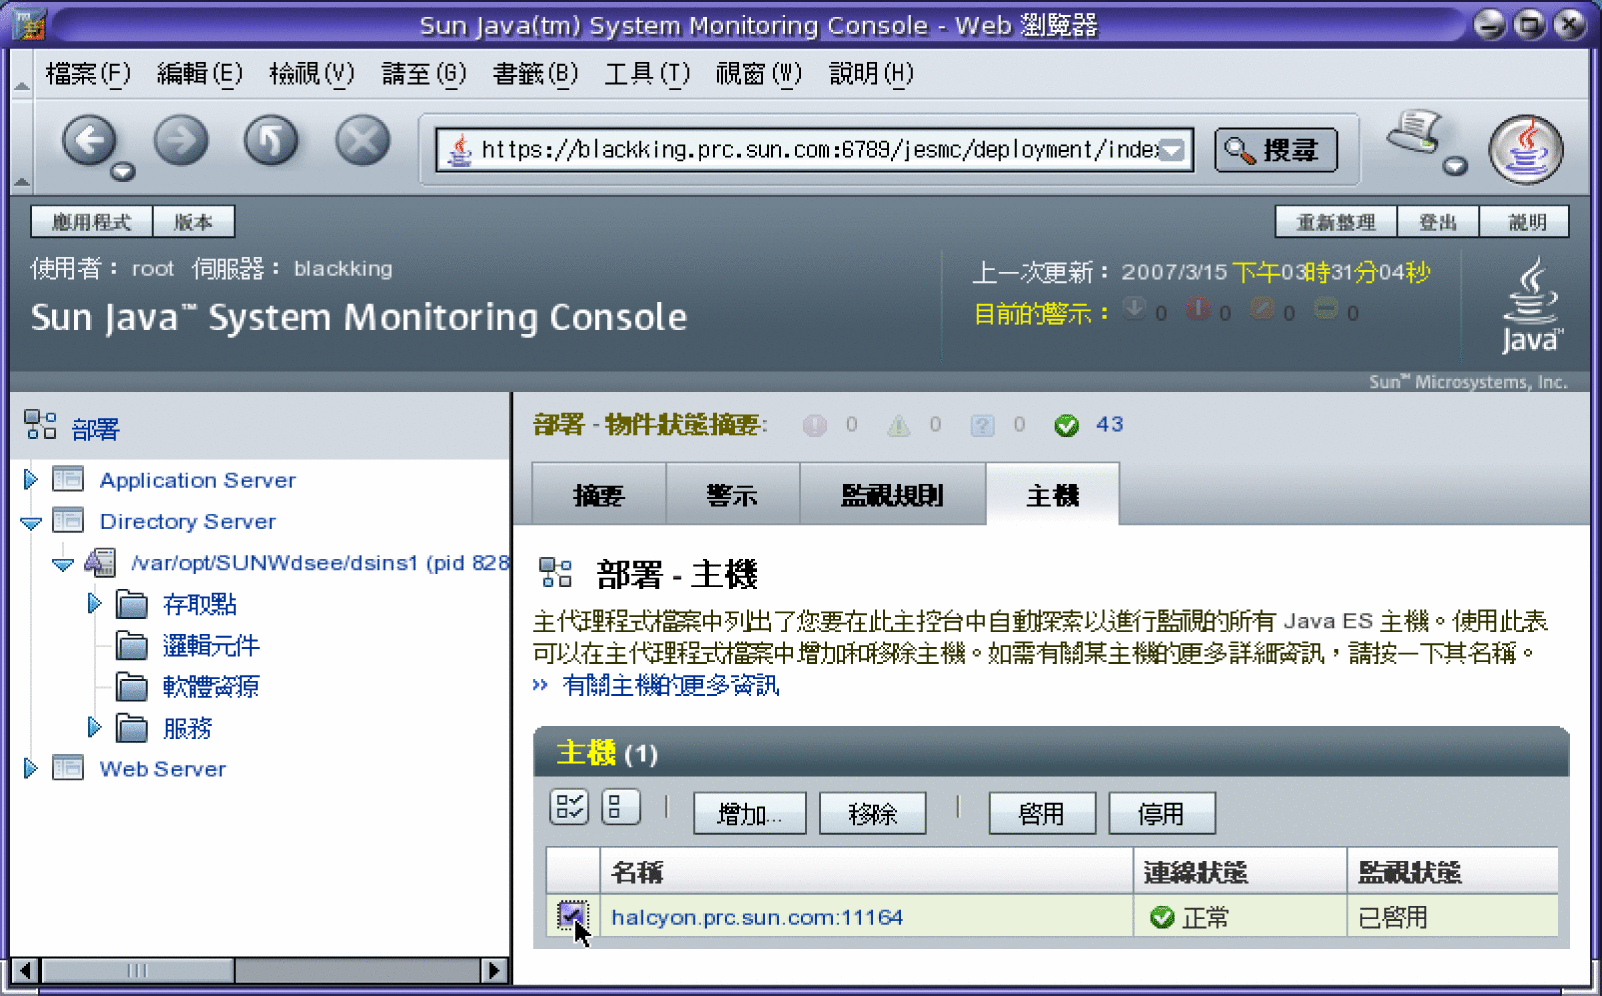This screenshot has width=1602, height=996.
Task: Deselect all hosts with the deselect icon
Action: coord(621,807)
